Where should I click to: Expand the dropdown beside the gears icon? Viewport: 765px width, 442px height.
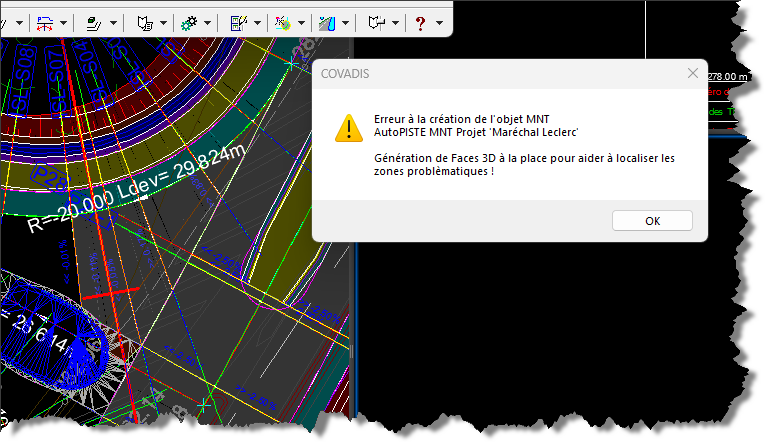(207, 23)
